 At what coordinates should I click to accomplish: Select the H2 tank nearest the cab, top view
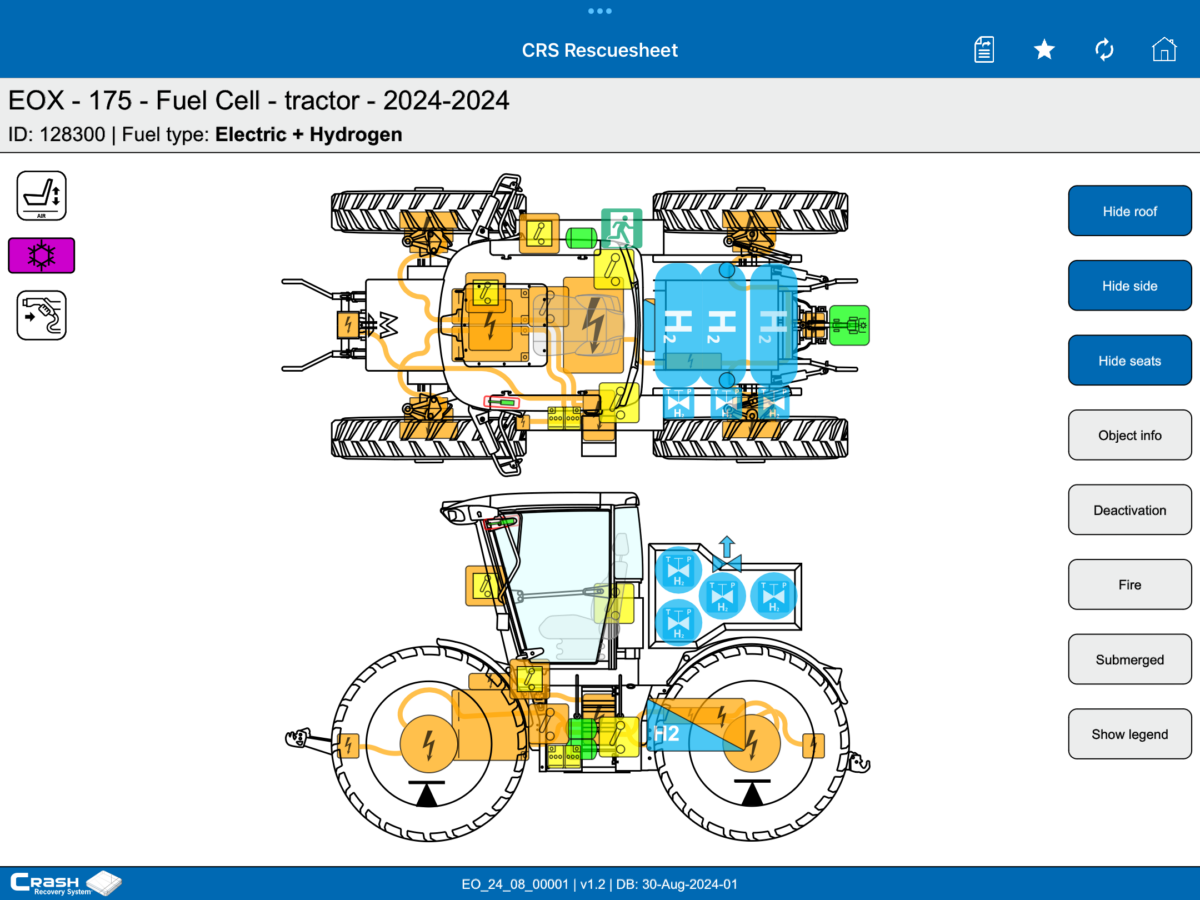(679, 325)
